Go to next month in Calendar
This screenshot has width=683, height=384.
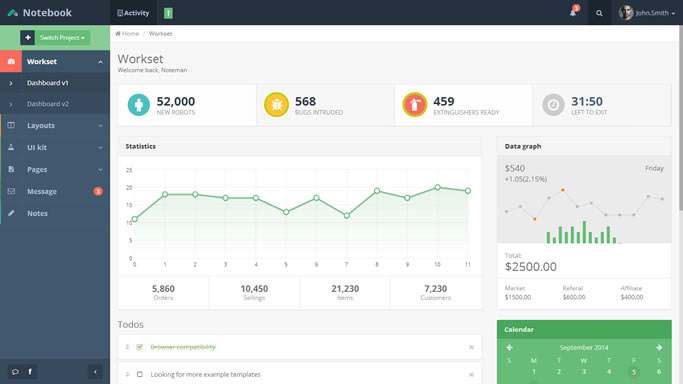coord(659,347)
